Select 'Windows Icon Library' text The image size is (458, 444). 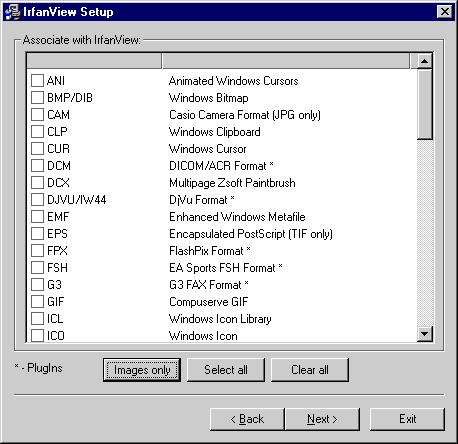pyautogui.click(x=220, y=319)
